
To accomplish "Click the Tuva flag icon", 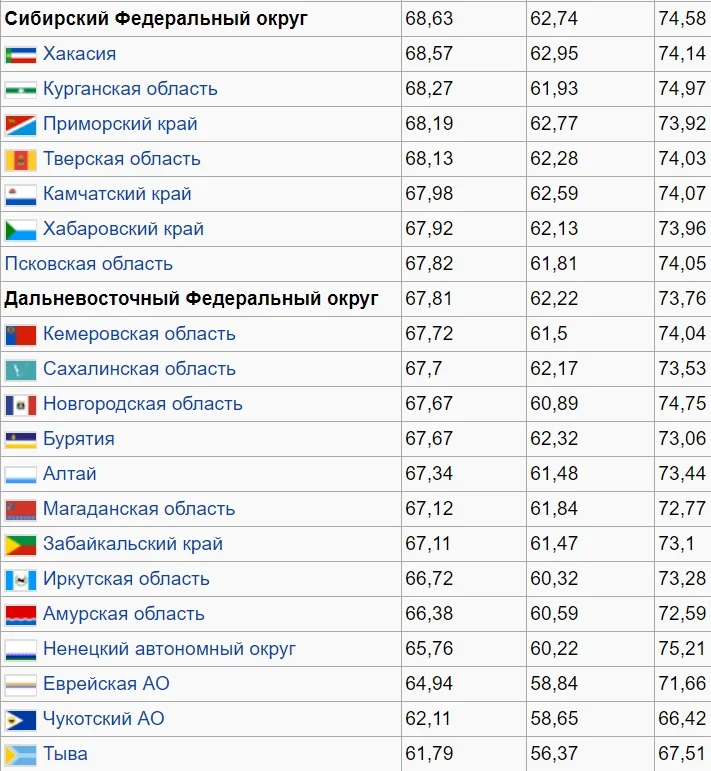I will point(21,755).
